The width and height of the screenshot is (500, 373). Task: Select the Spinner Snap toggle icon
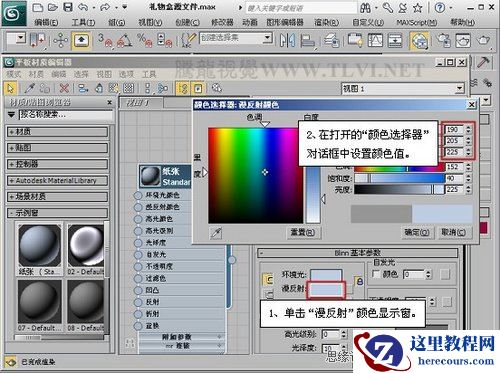(164, 40)
